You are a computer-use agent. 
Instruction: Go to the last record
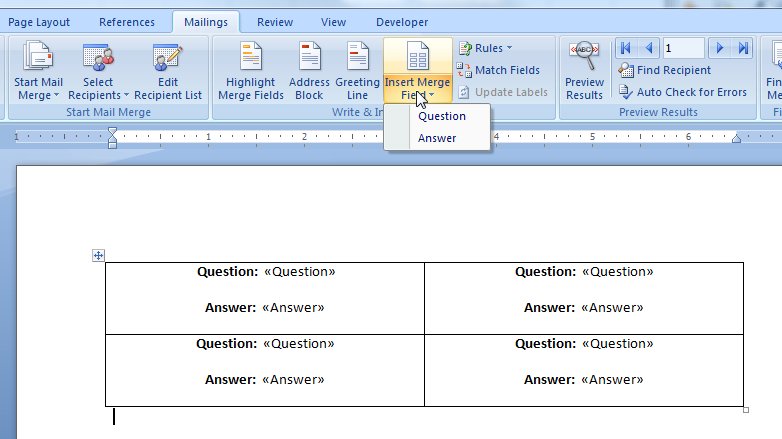coord(743,48)
